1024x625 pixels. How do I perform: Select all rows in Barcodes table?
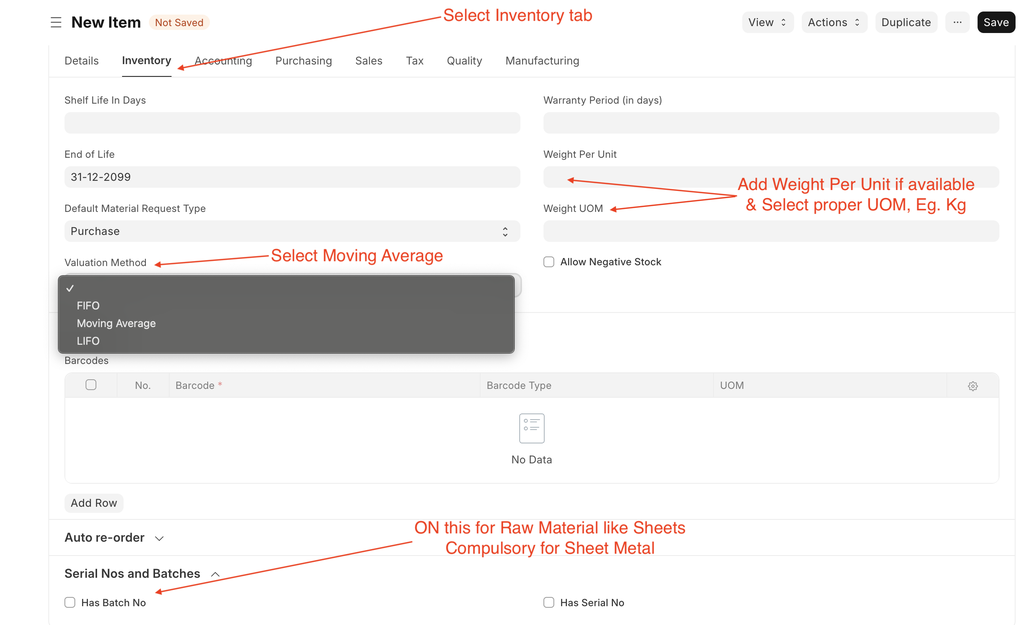pos(91,385)
